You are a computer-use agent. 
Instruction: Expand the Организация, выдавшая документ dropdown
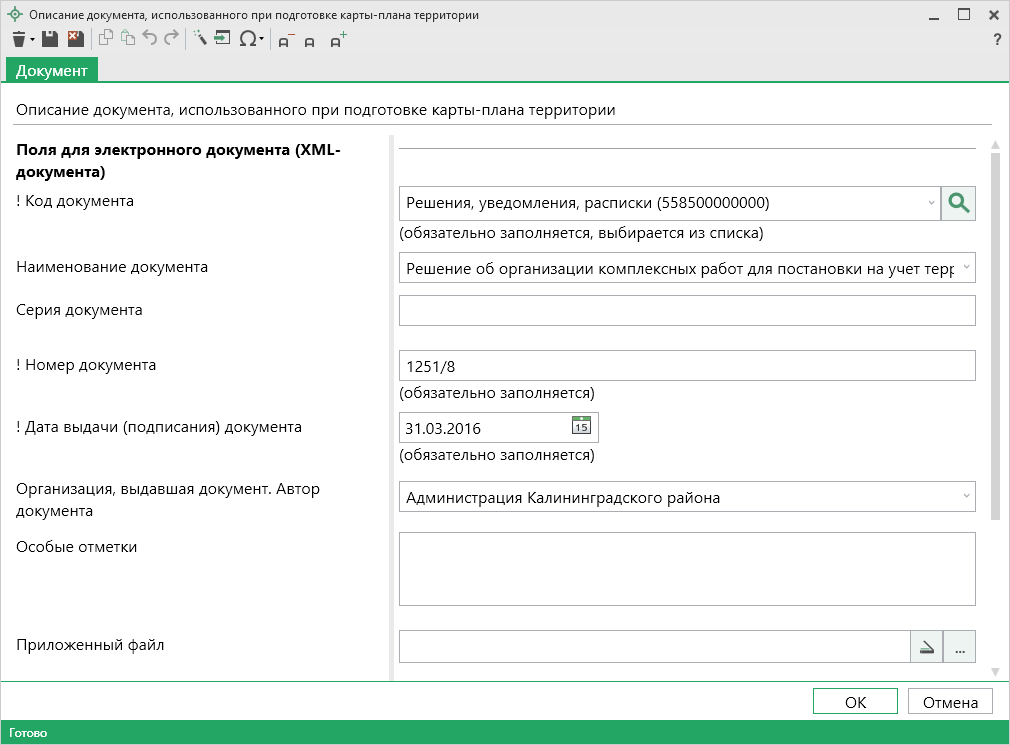point(966,496)
